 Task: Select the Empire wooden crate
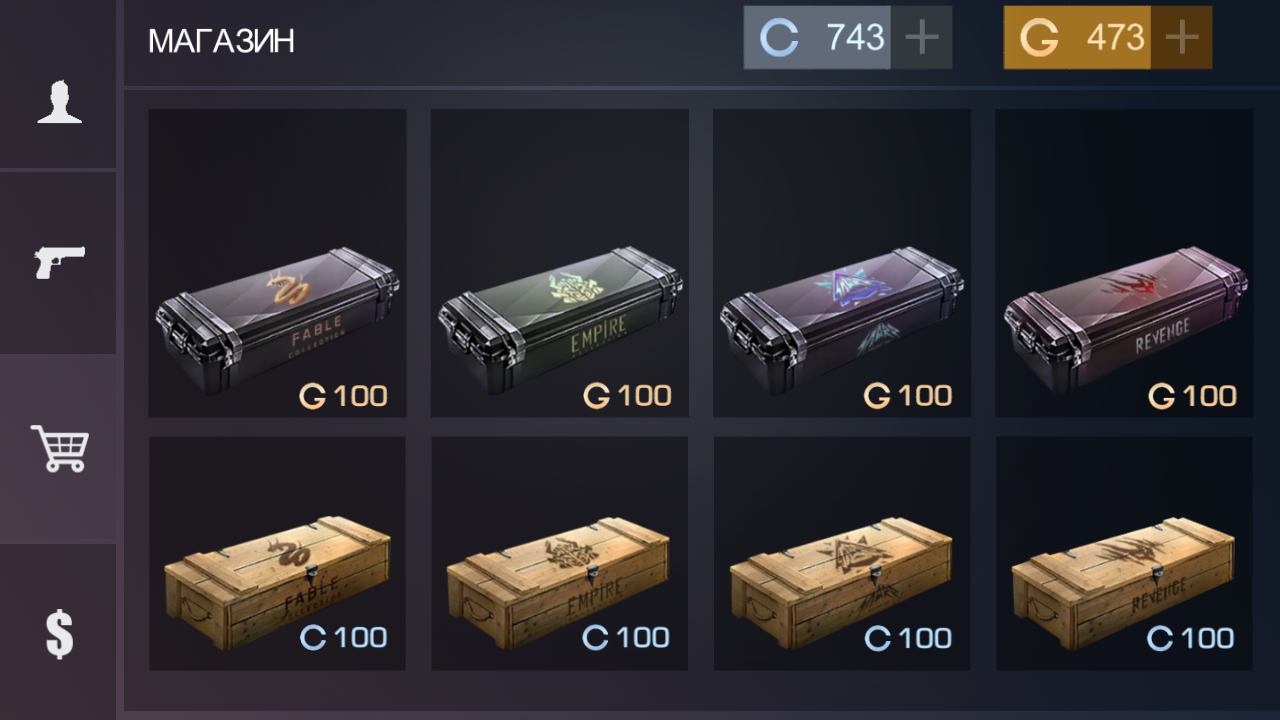tap(559, 553)
